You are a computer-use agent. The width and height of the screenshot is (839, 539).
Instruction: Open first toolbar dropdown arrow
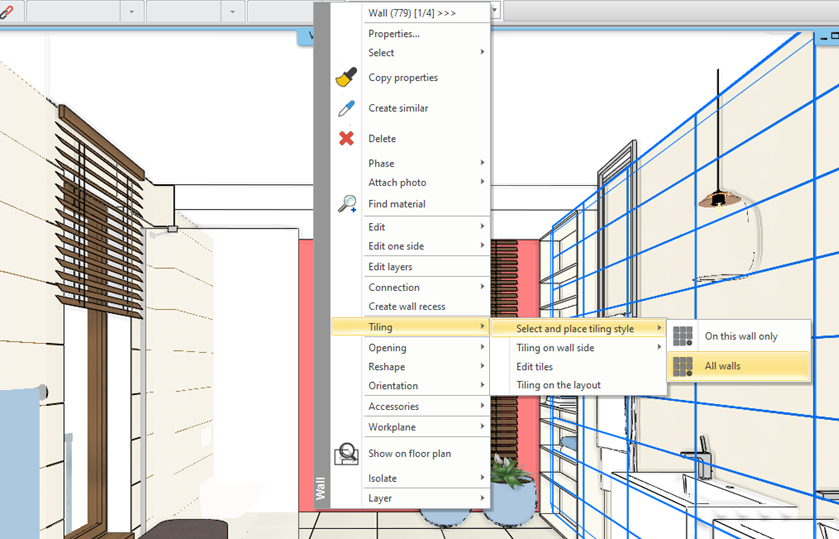132,12
